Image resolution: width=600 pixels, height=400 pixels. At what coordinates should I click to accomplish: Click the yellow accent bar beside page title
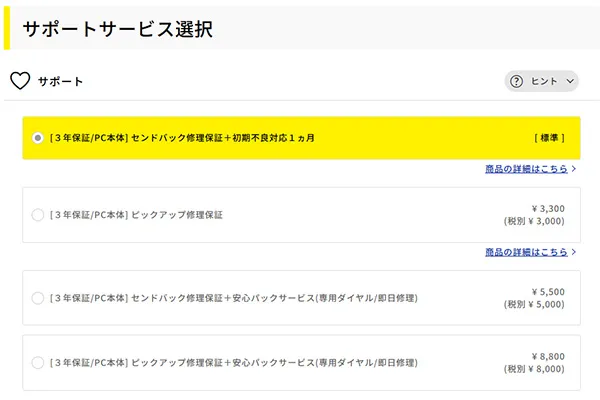(7, 28)
